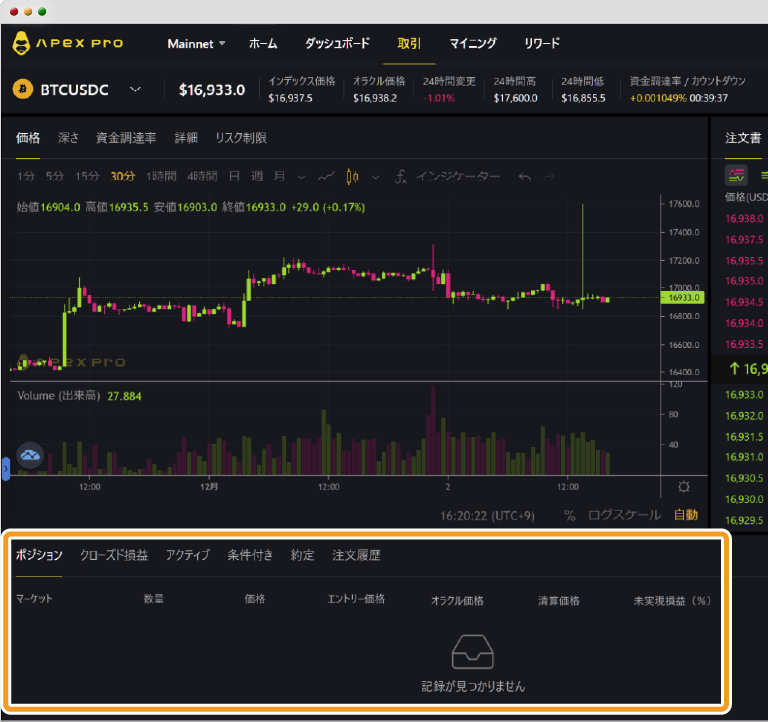Screen dimensions: 768x722
Task: Switch to the 深さ depth tab
Action: click(68, 138)
